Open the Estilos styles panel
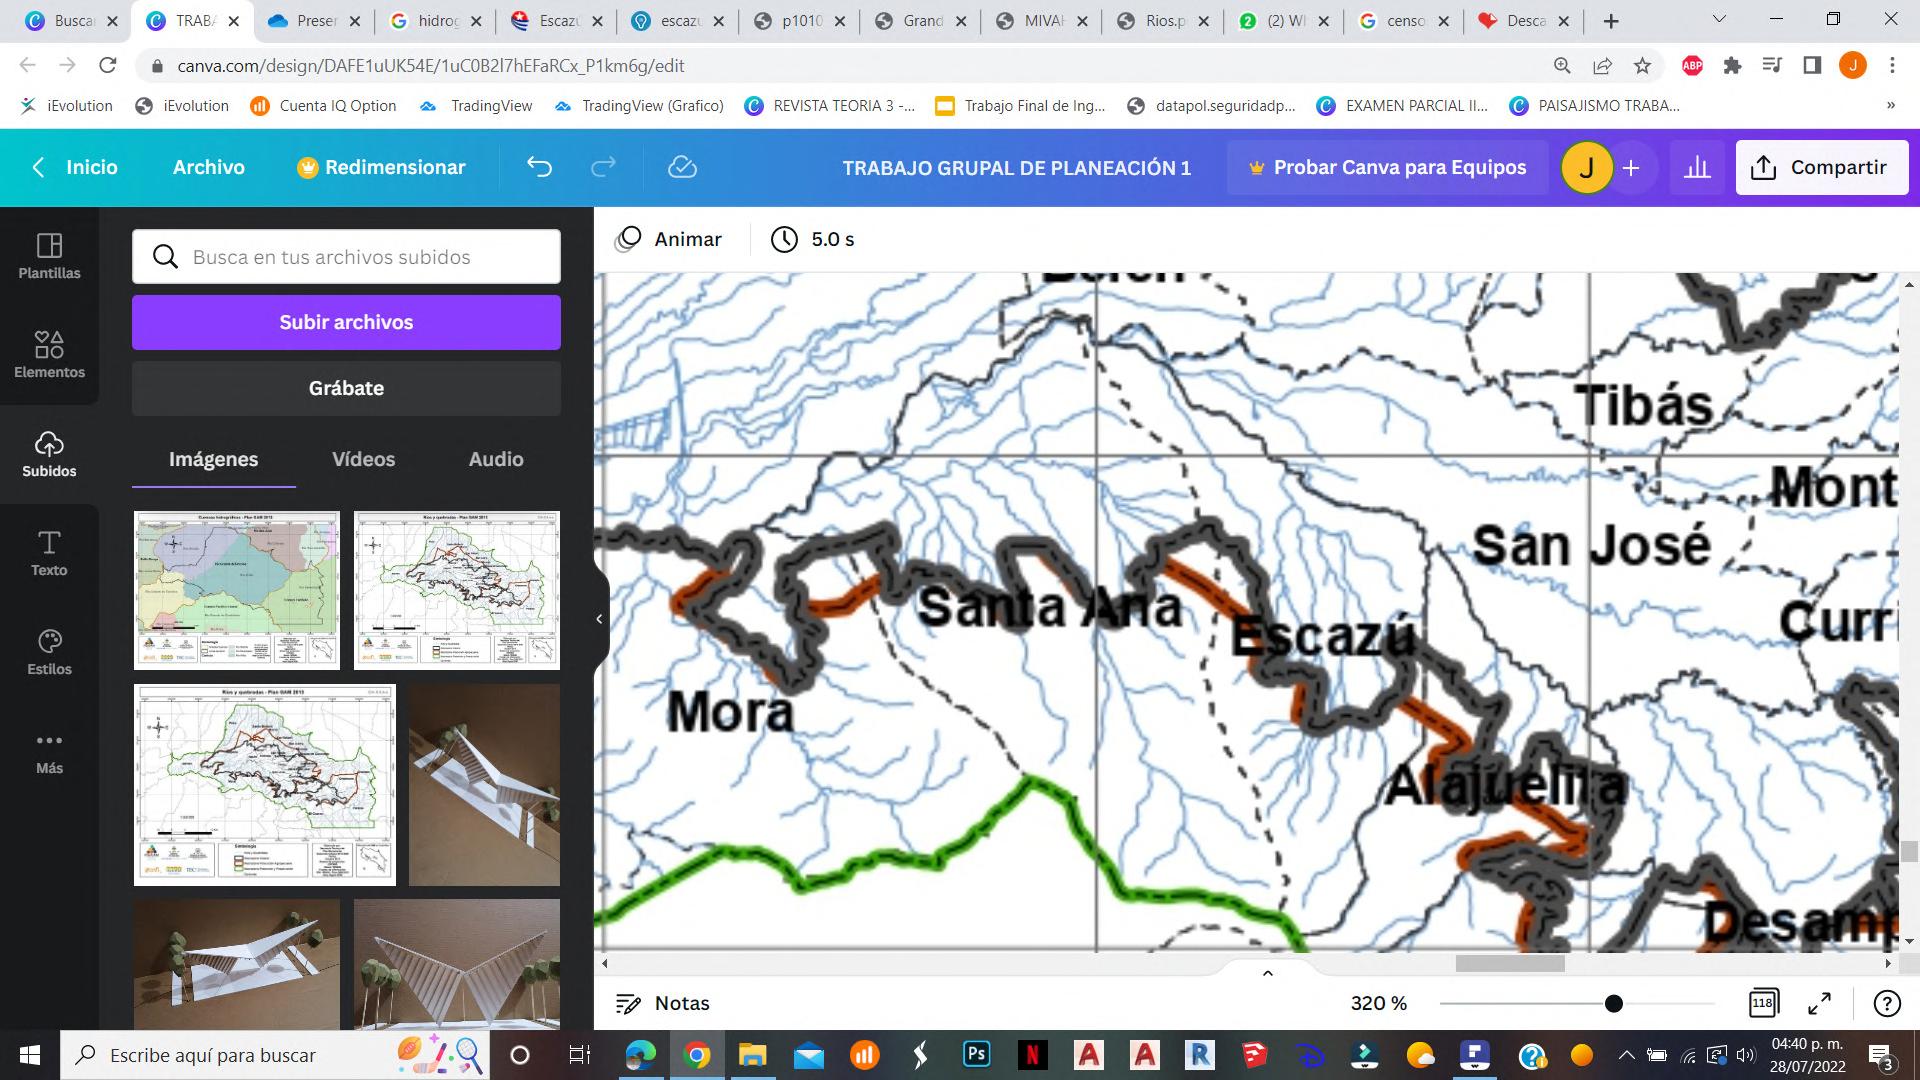Viewport: 1920px width, 1080px height. coord(49,651)
